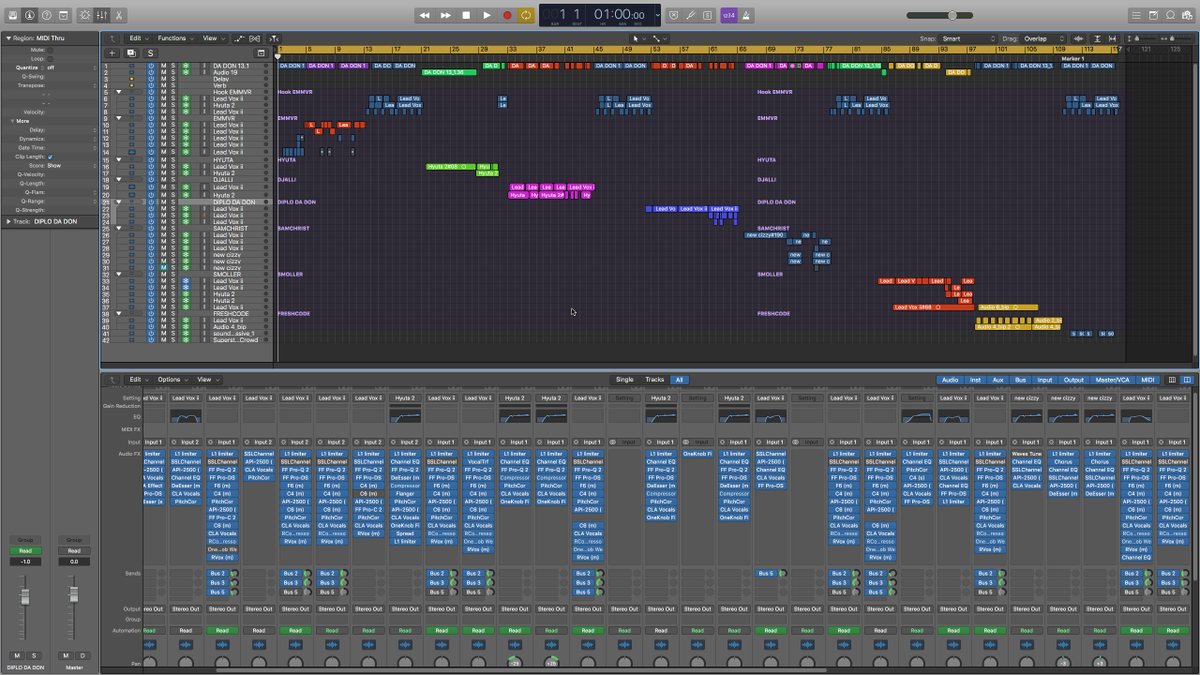This screenshot has height=675, width=1200.
Task: Stop playback with the square stop button
Action: click(466, 15)
